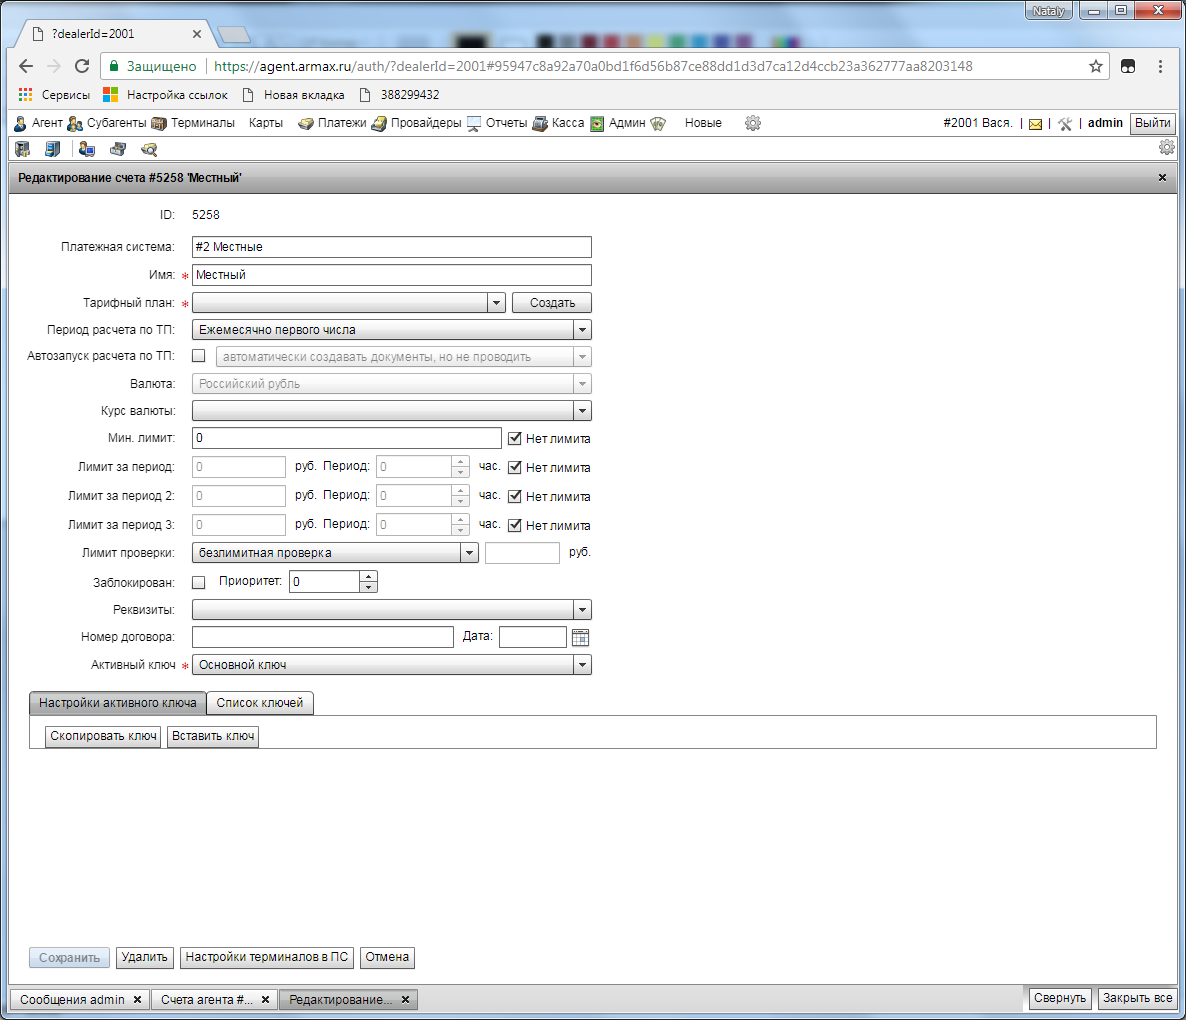Toggle Автозапуск расчета по ТП checkbox
Image resolution: width=1186 pixels, height=1020 pixels.
[x=199, y=356]
